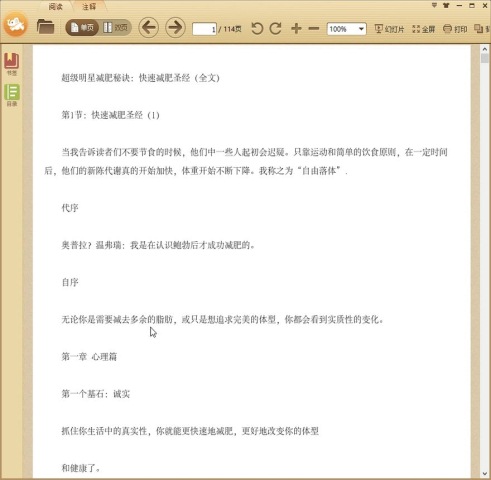The image size is (491, 480).
Task: Open the bookmark (书签) sidebar panel
Action: [x=12, y=64]
